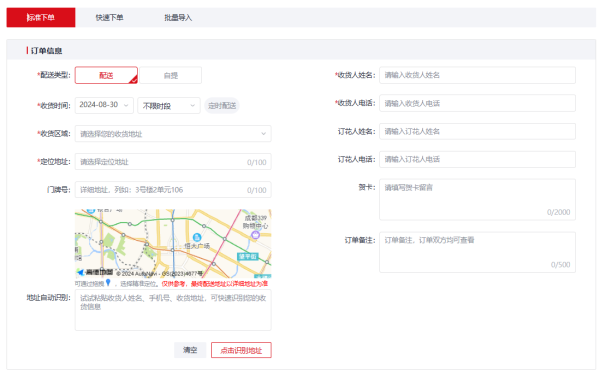Viewport: 600px width, 374px height.
Task: Switch to the 标准下单 tab
Action: 41,18
